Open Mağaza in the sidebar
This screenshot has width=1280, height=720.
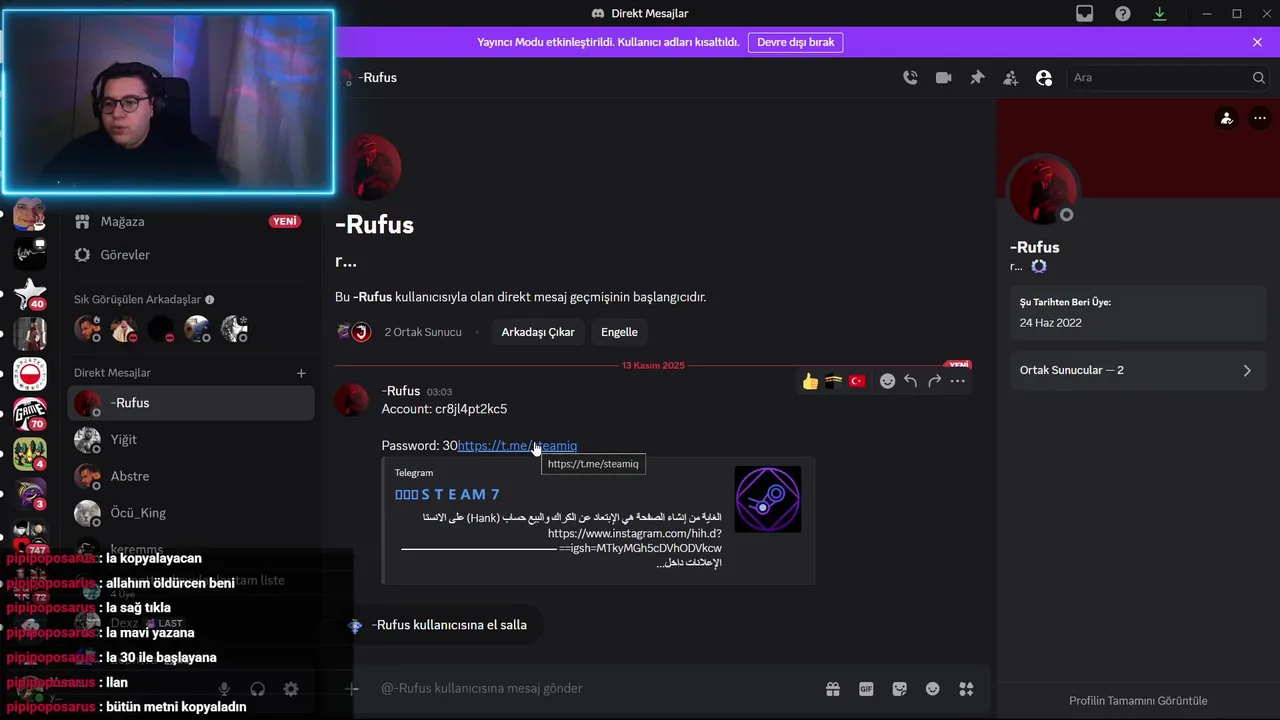coord(188,221)
